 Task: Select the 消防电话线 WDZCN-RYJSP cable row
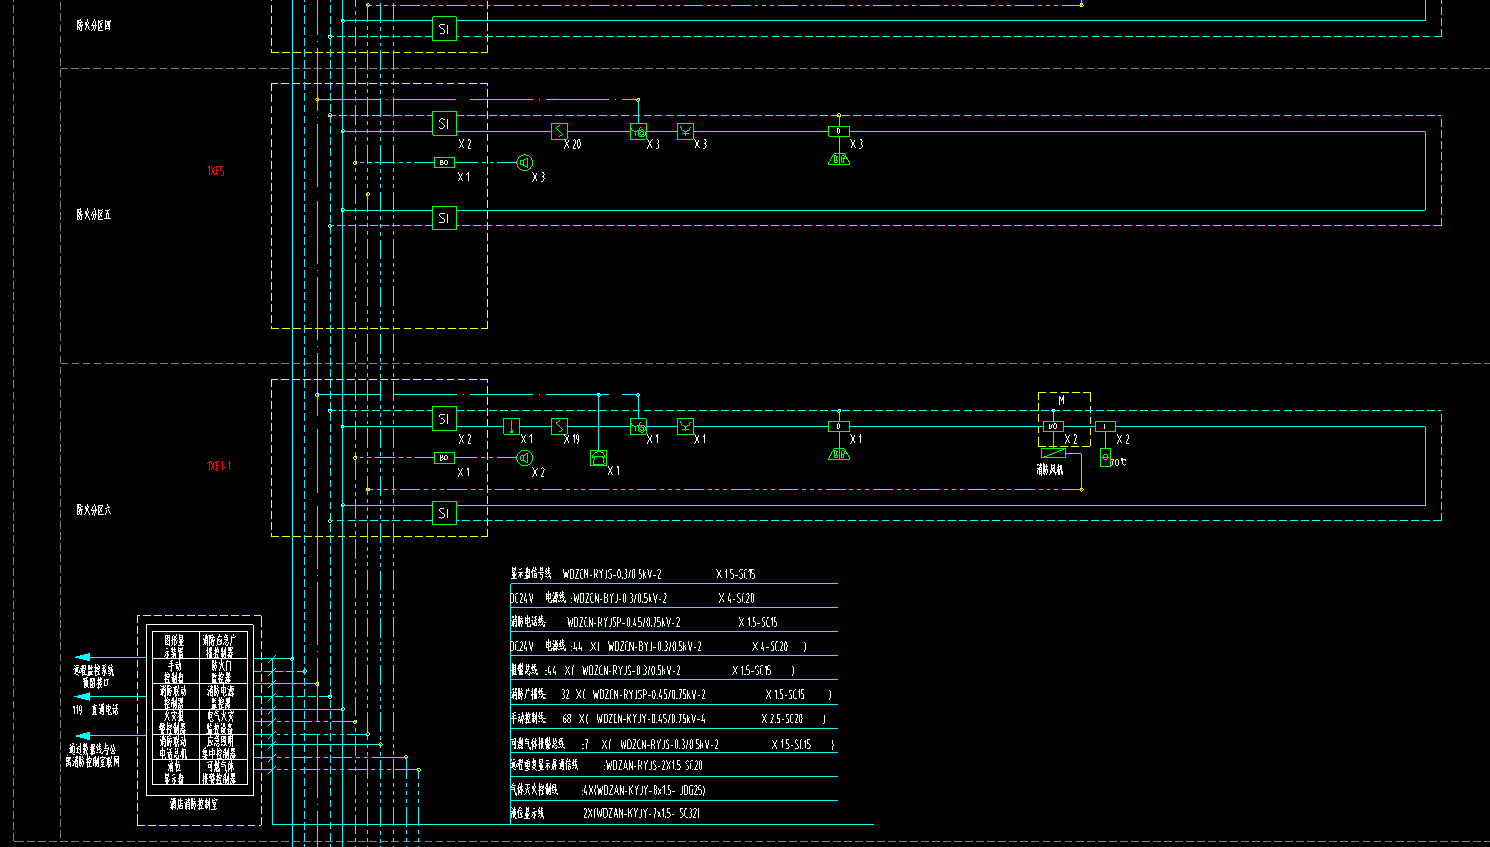(644, 622)
